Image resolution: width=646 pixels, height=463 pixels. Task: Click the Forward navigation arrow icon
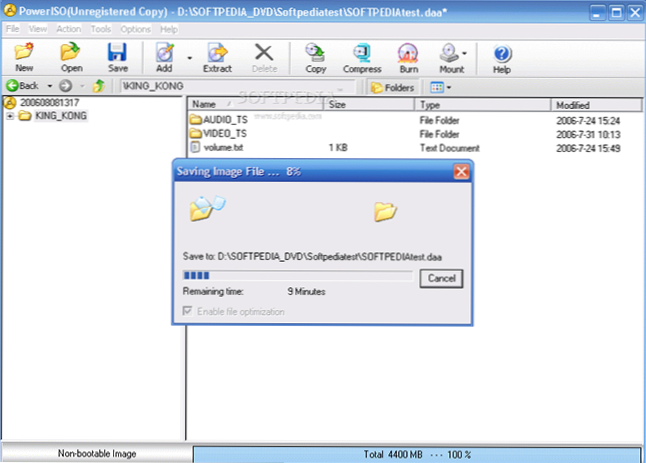tap(66, 86)
